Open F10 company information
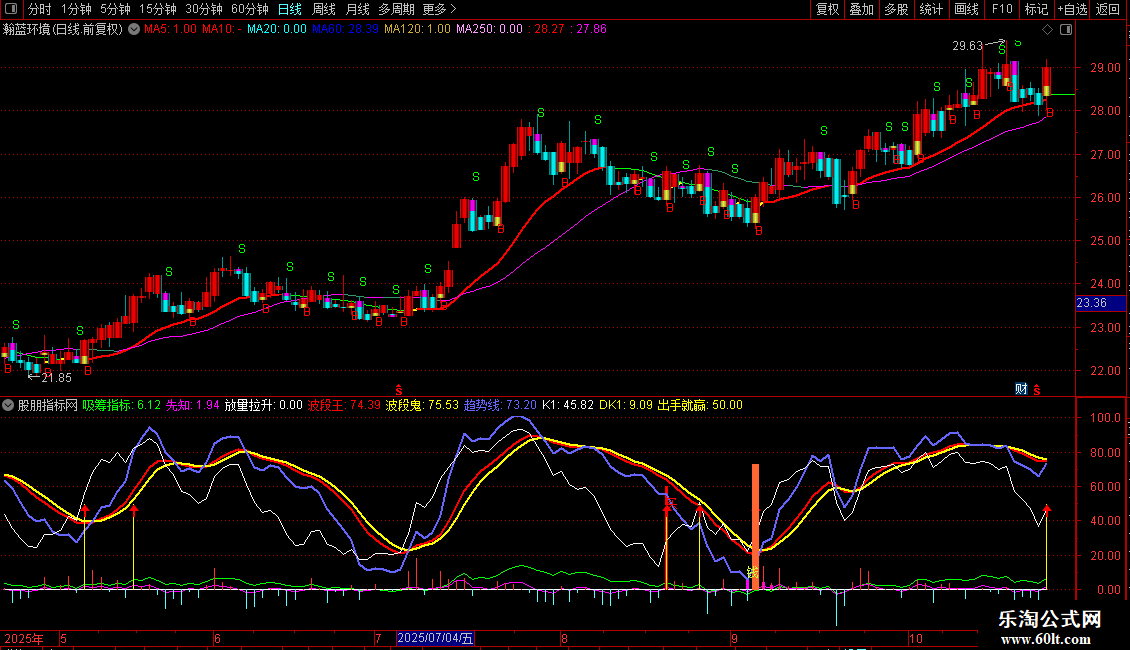Image resolution: width=1130 pixels, height=650 pixels. click(x=1002, y=9)
